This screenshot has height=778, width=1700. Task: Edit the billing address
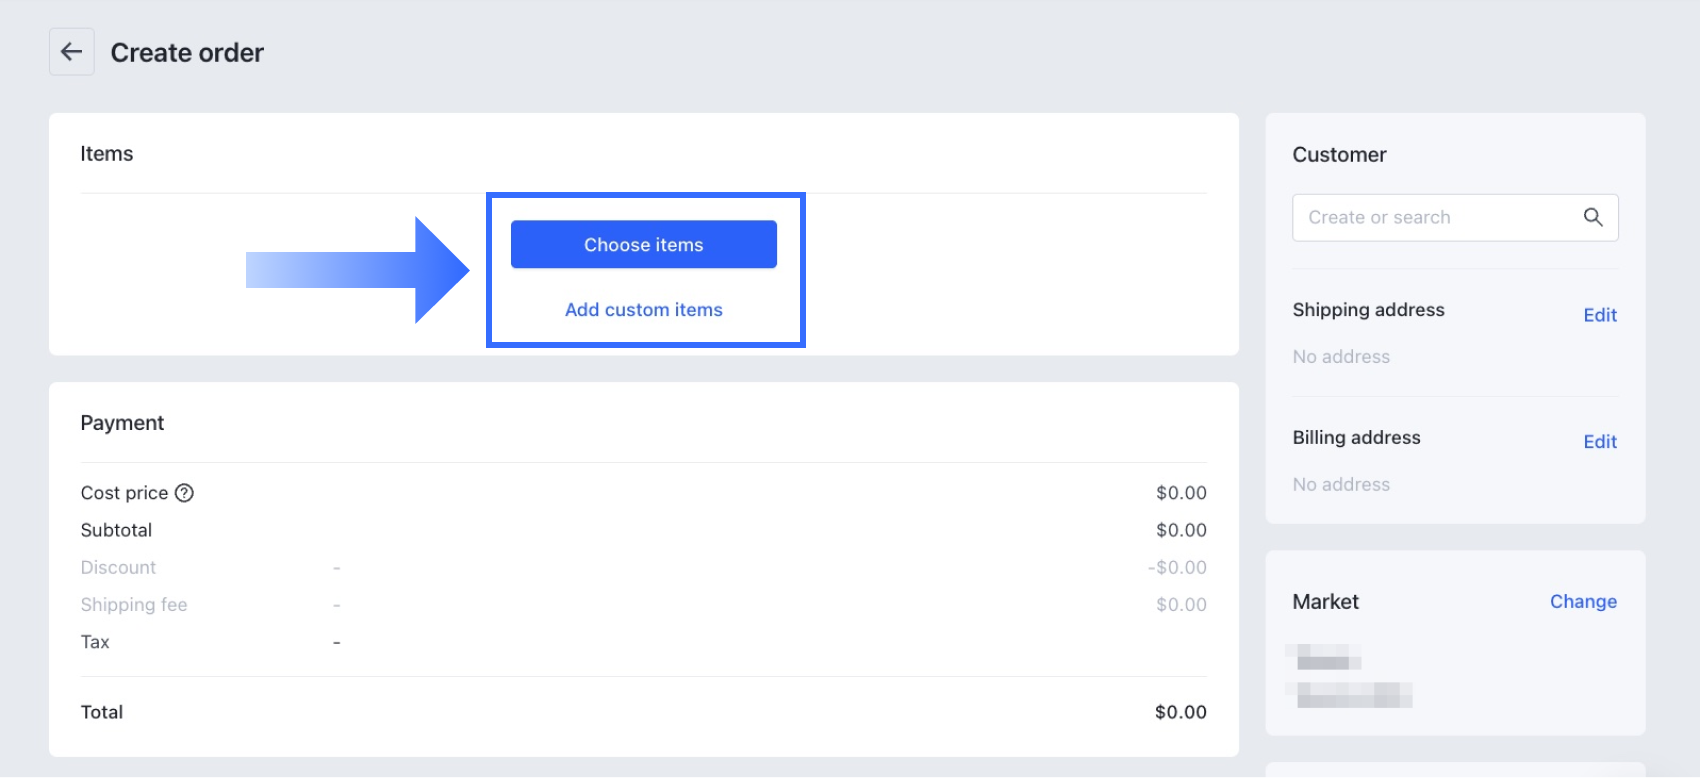(x=1599, y=442)
